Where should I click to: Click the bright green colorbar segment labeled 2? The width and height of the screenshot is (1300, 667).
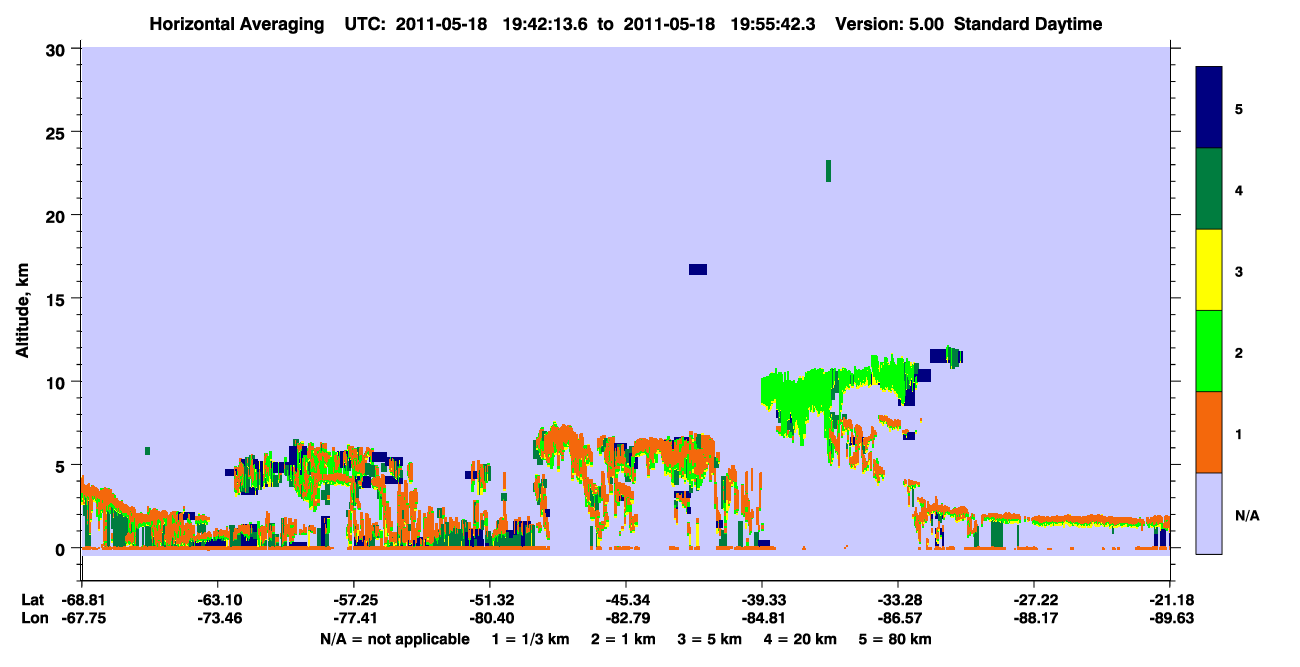[x=1209, y=351]
